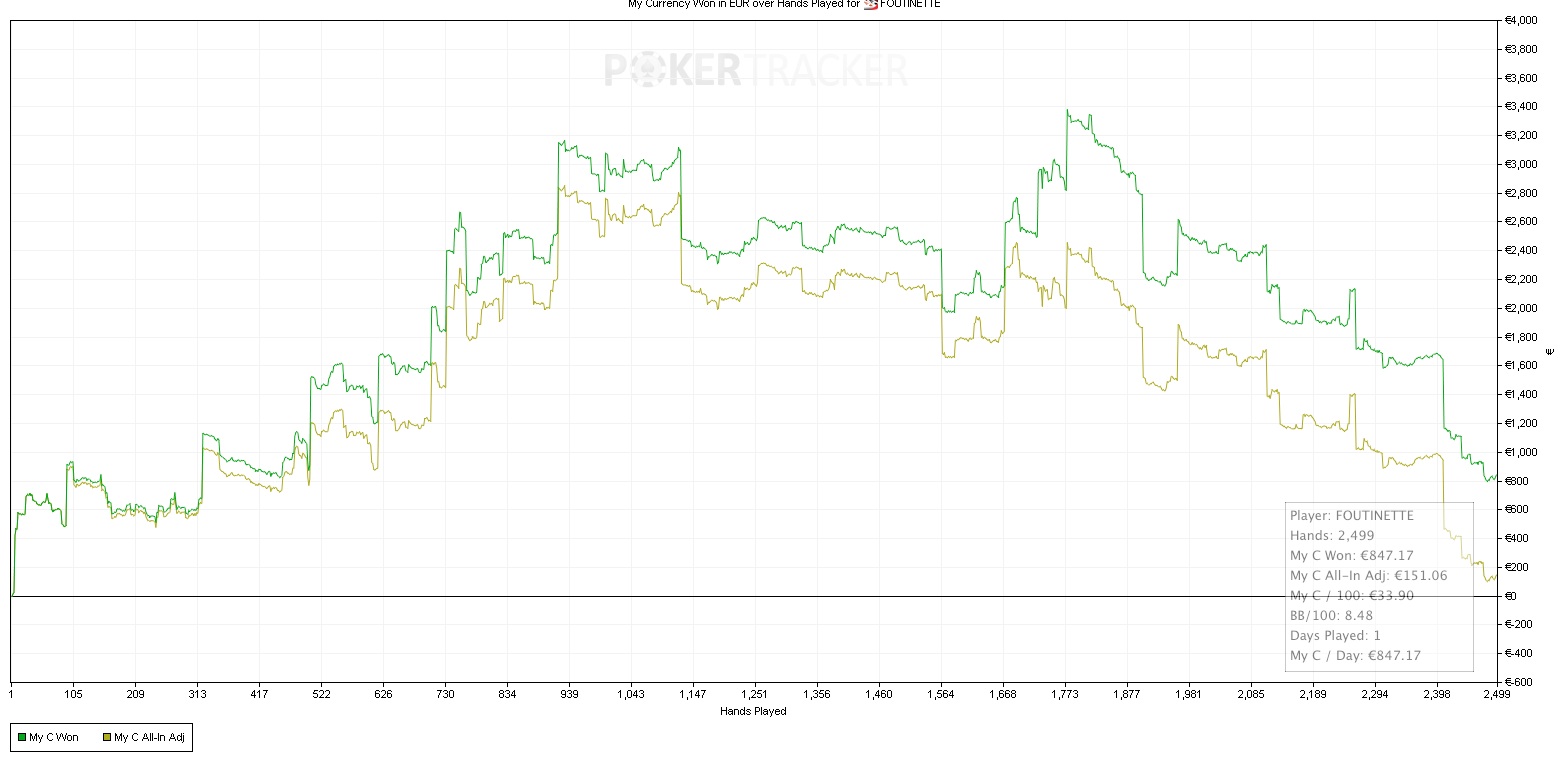
Task: Click the x-axis tick label 1,147
Action: [693, 694]
